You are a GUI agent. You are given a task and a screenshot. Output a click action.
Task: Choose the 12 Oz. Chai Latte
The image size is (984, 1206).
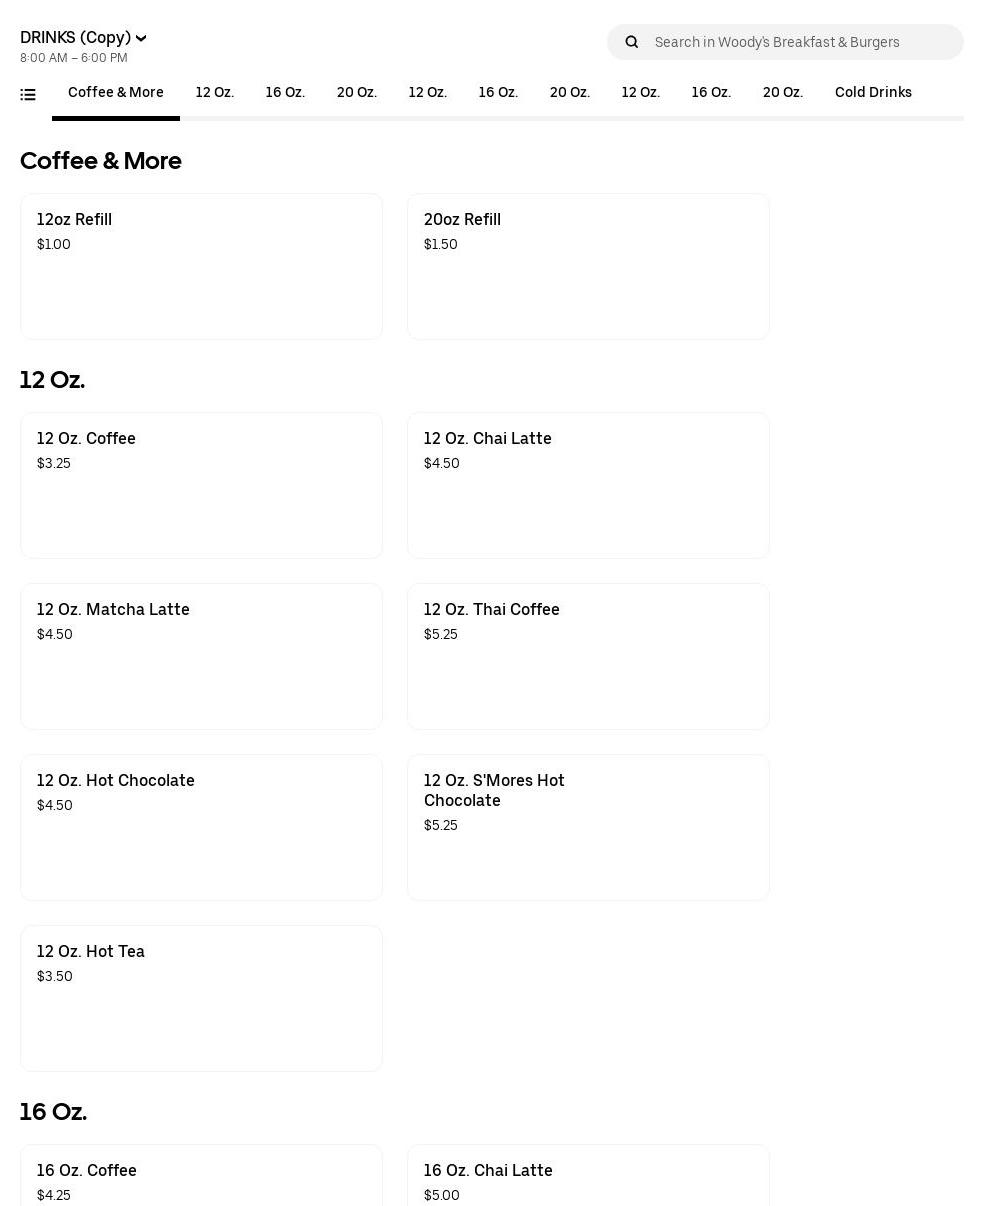coord(588,485)
